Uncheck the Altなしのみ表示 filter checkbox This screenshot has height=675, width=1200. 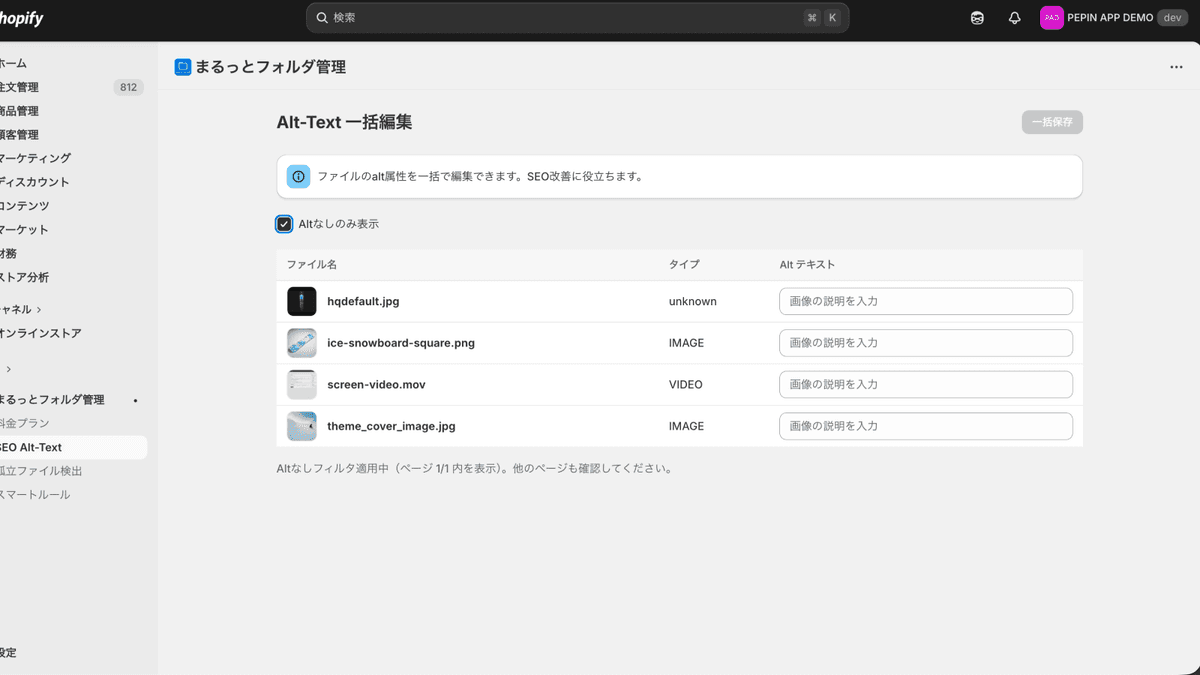pyautogui.click(x=284, y=224)
